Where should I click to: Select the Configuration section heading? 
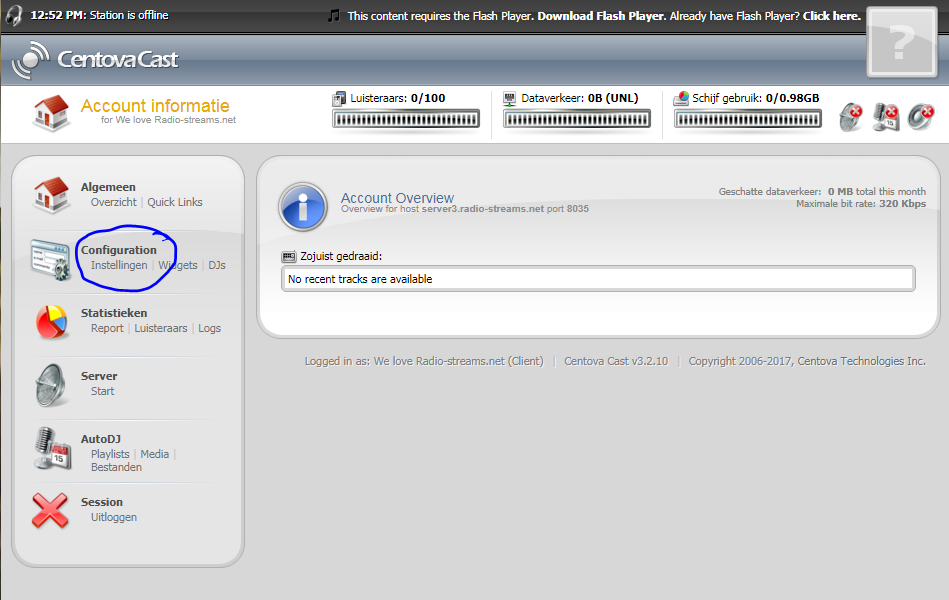pos(119,250)
